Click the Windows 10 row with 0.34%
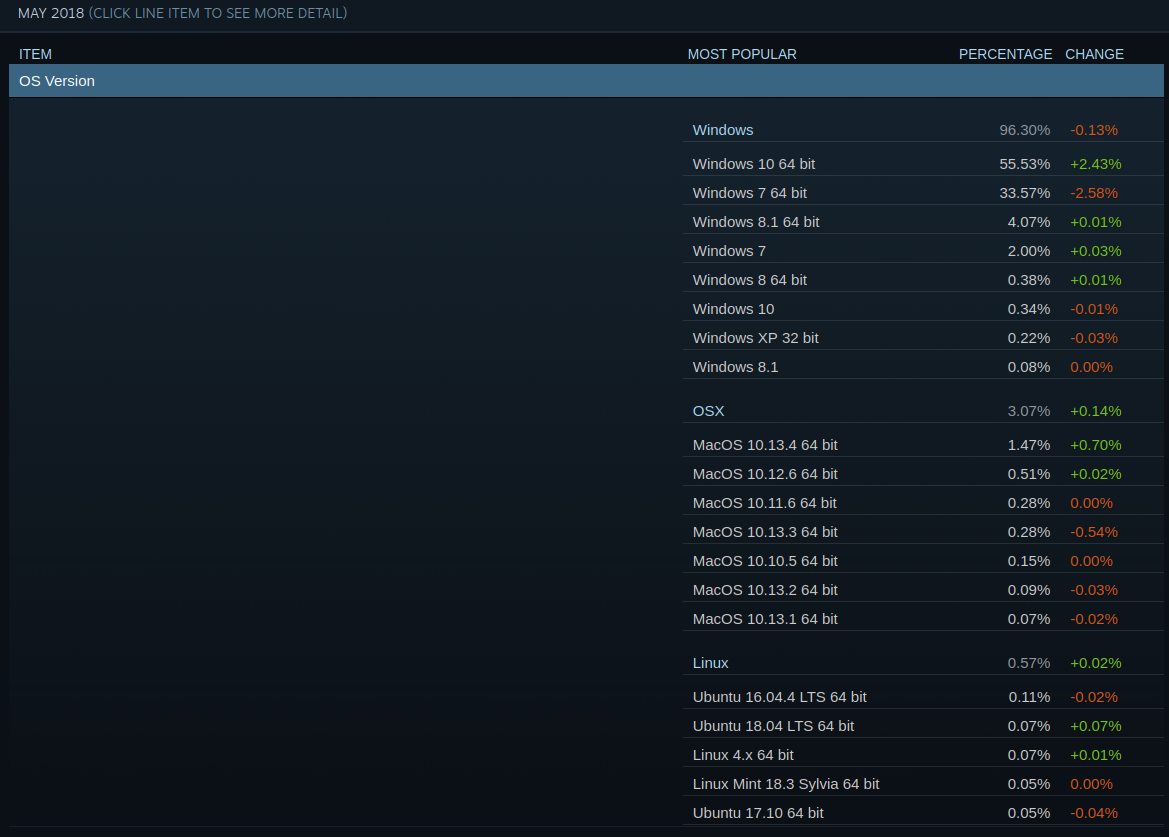This screenshot has width=1169, height=837. (923, 309)
